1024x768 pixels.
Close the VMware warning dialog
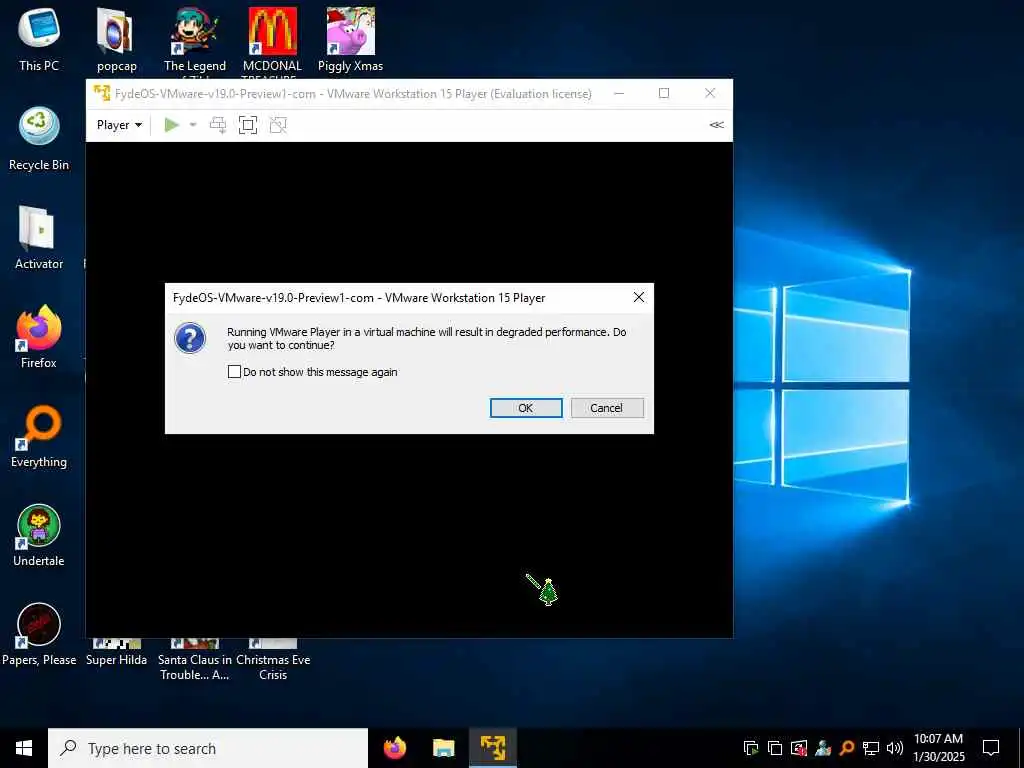639,297
